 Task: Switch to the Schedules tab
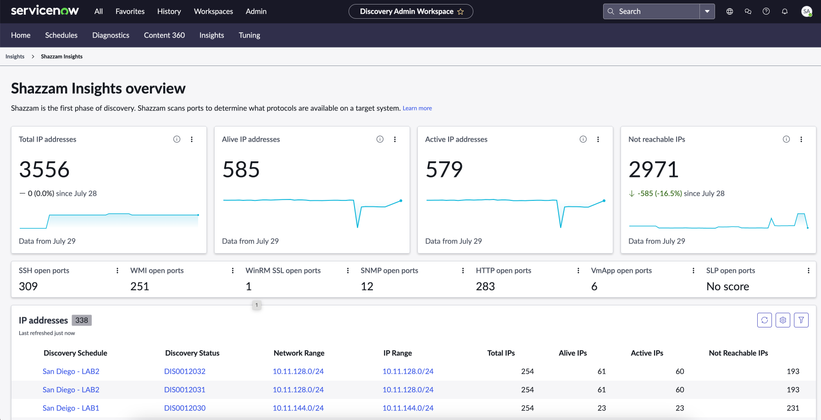(61, 35)
